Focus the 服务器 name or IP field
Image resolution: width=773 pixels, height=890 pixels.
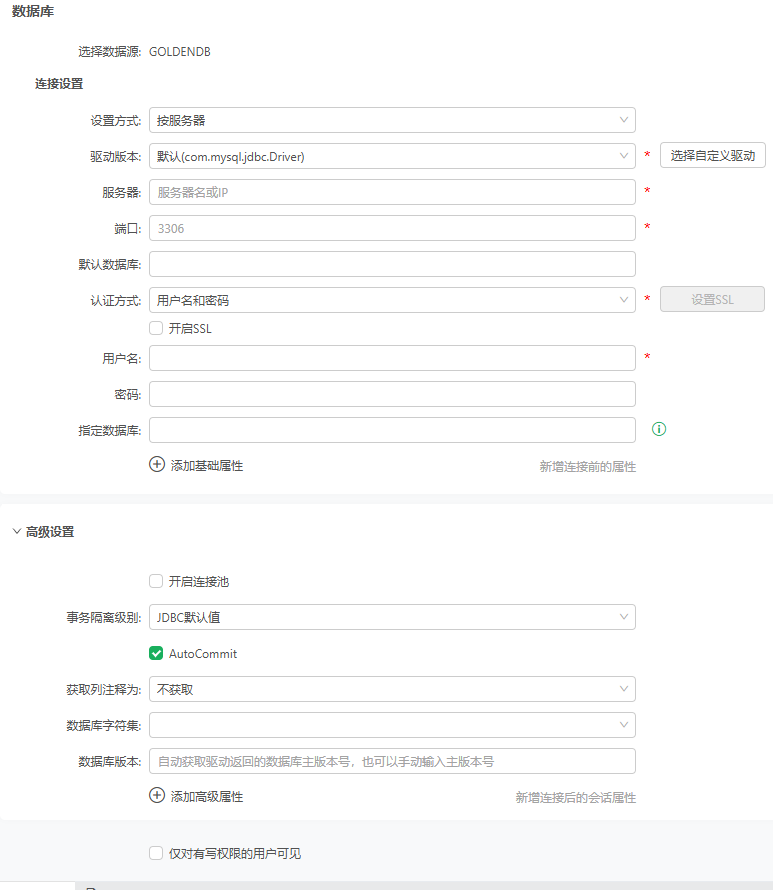point(392,192)
